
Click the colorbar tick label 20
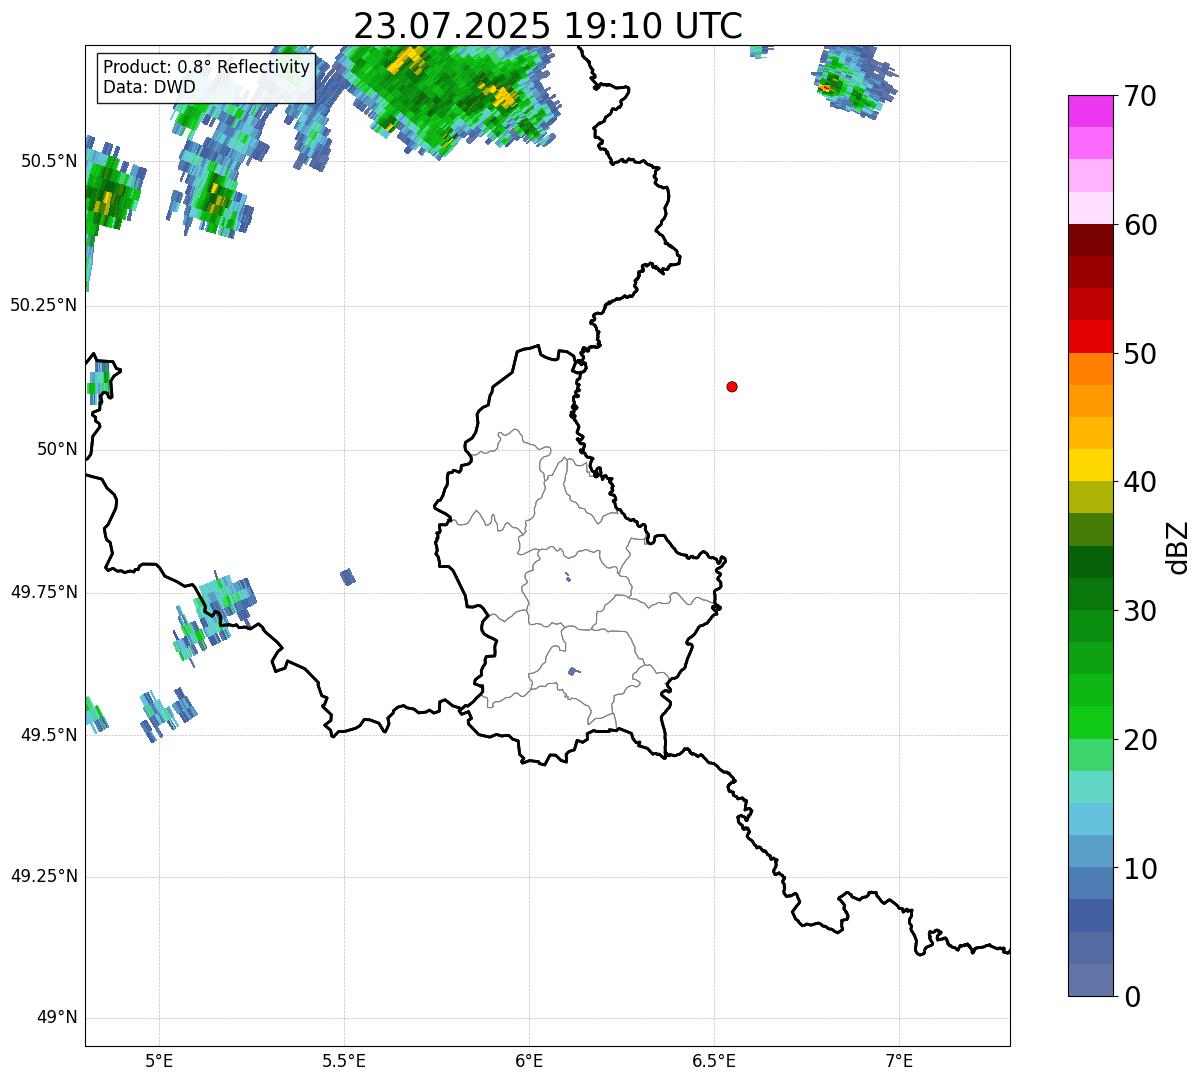click(1140, 740)
